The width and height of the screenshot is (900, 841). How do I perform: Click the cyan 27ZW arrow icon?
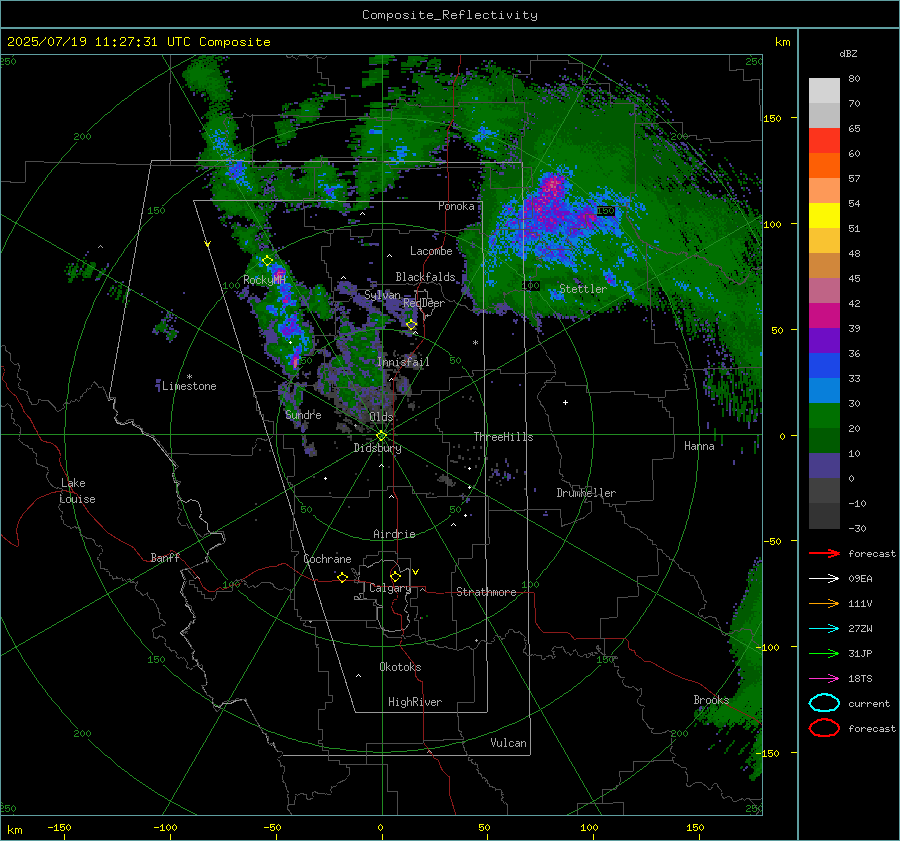[x=824, y=628]
